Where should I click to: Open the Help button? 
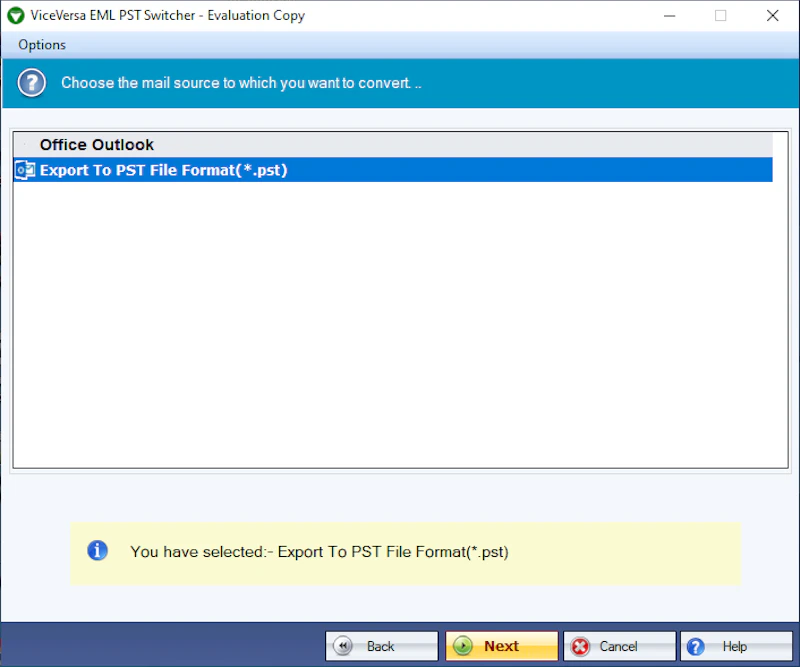click(736, 646)
